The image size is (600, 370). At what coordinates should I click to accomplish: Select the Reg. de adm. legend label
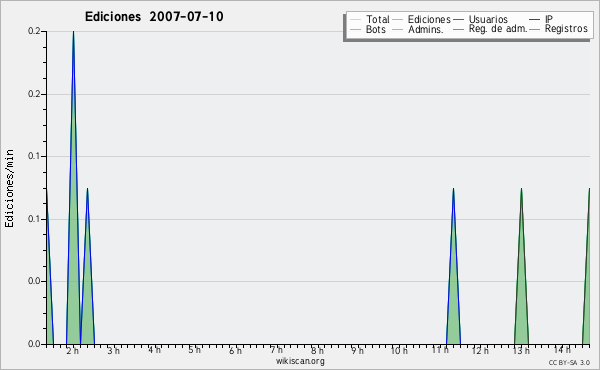[498, 29]
